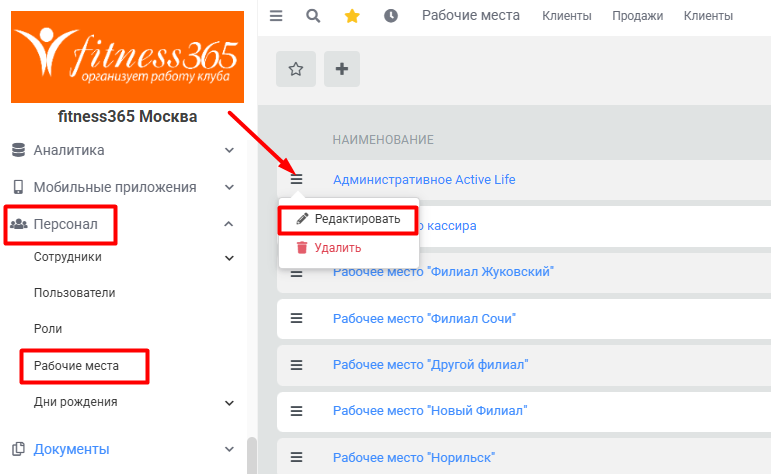This screenshot has height=474, width=771.
Task: Open row menu for Административное Active Life
Action: click(x=297, y=179)
